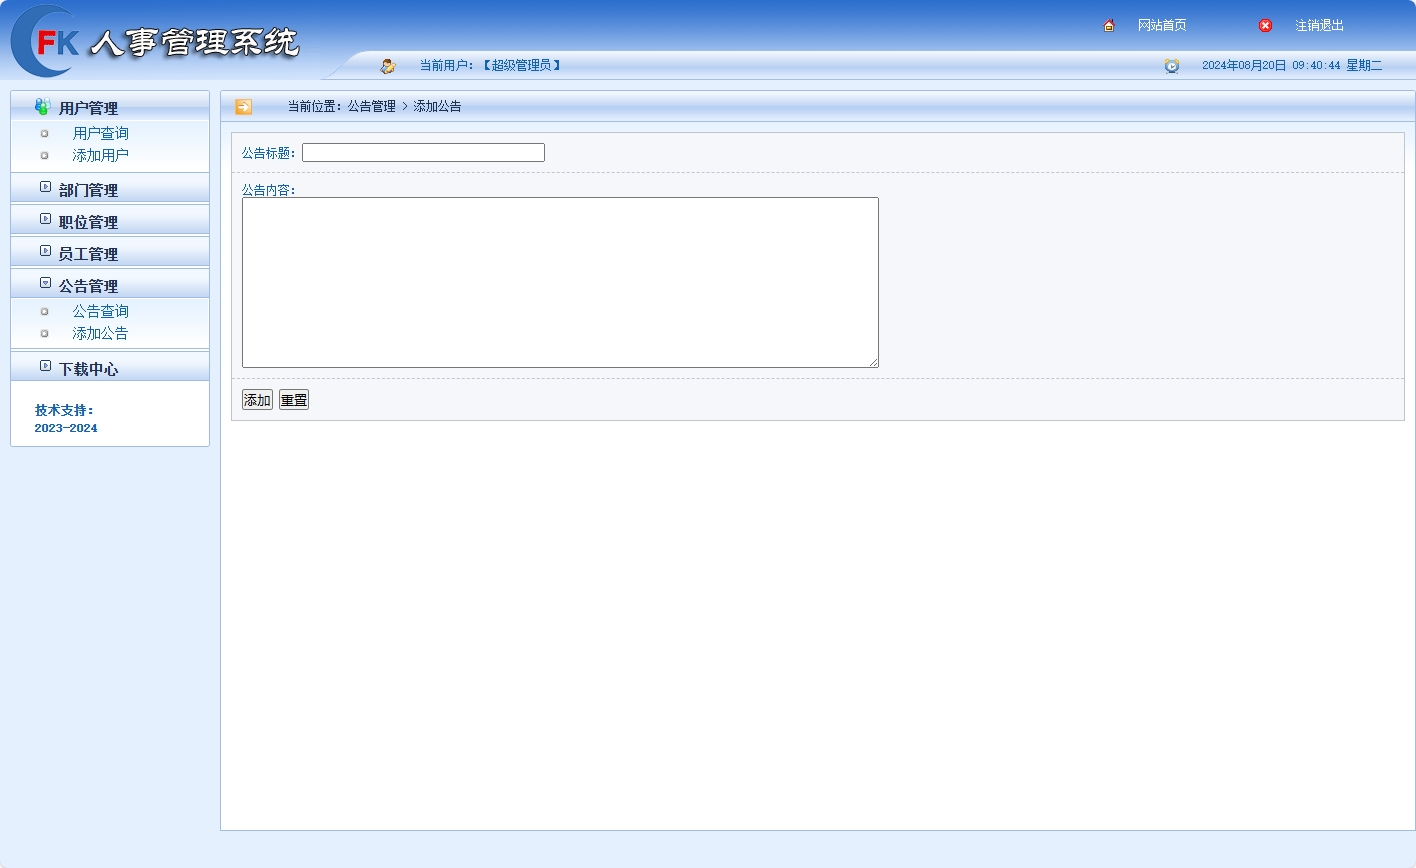Screen dimensions: 1416x868
Task: Click the red logout icon beside 注销退出
Action: point(1265,26)
